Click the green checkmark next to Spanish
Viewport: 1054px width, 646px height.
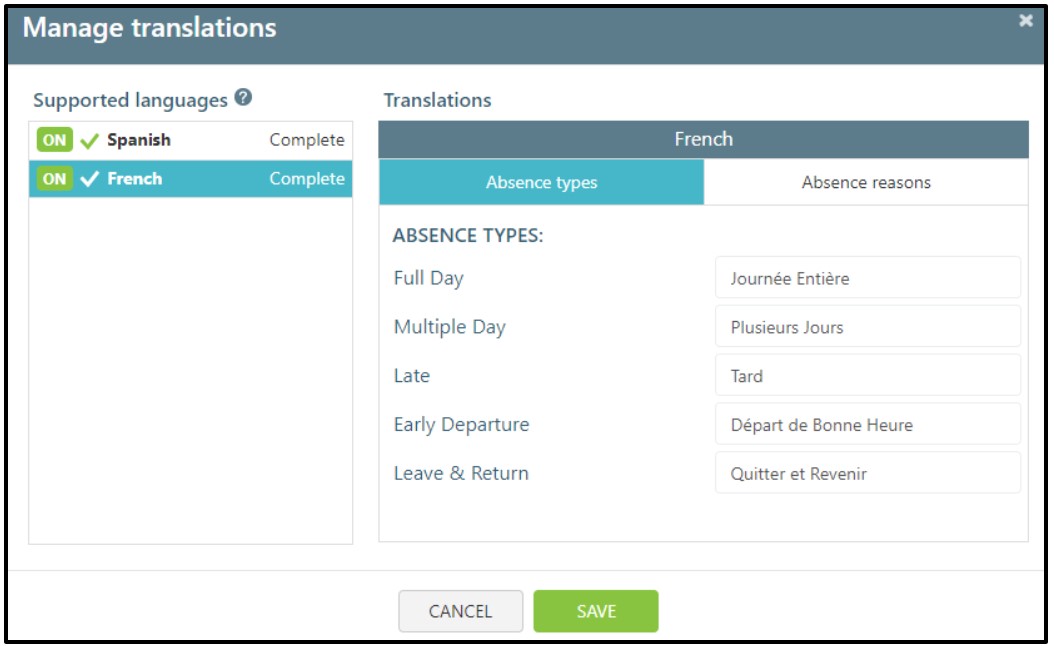click(90, 141)
